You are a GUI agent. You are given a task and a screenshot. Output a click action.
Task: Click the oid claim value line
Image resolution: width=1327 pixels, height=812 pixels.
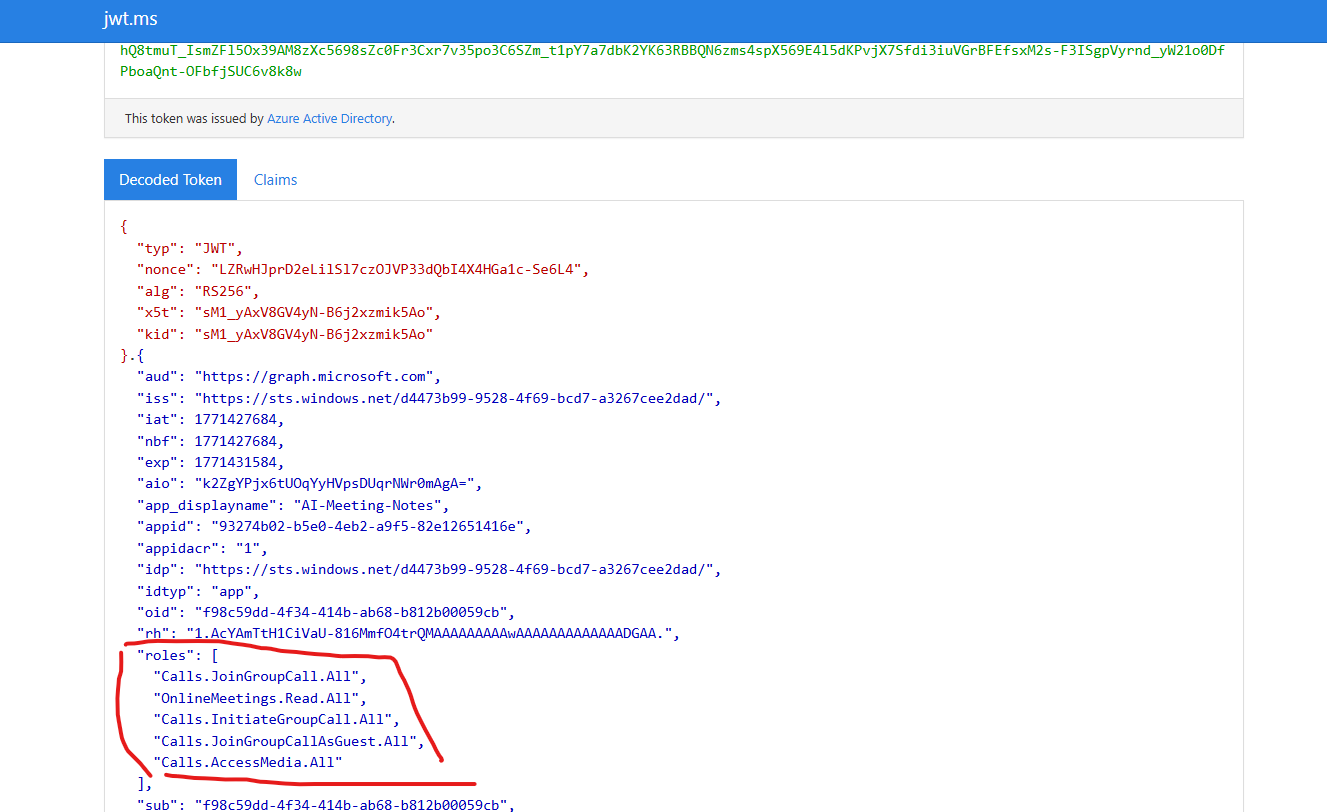point(326,612)
